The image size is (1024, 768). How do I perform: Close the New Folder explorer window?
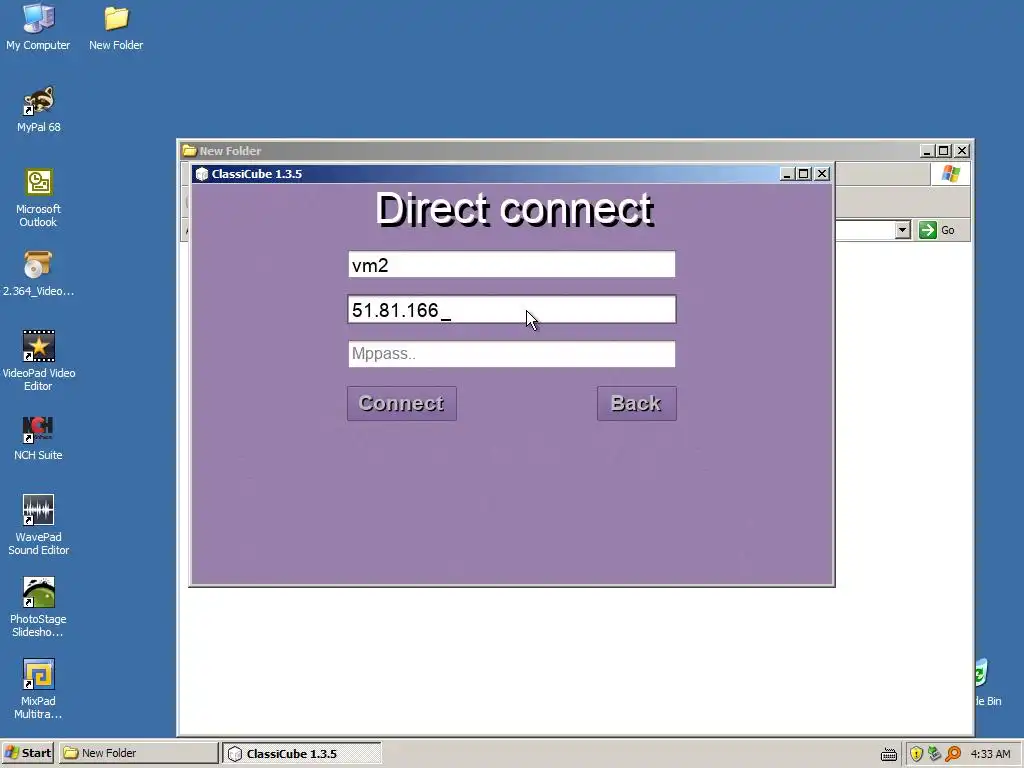point(962,151)
